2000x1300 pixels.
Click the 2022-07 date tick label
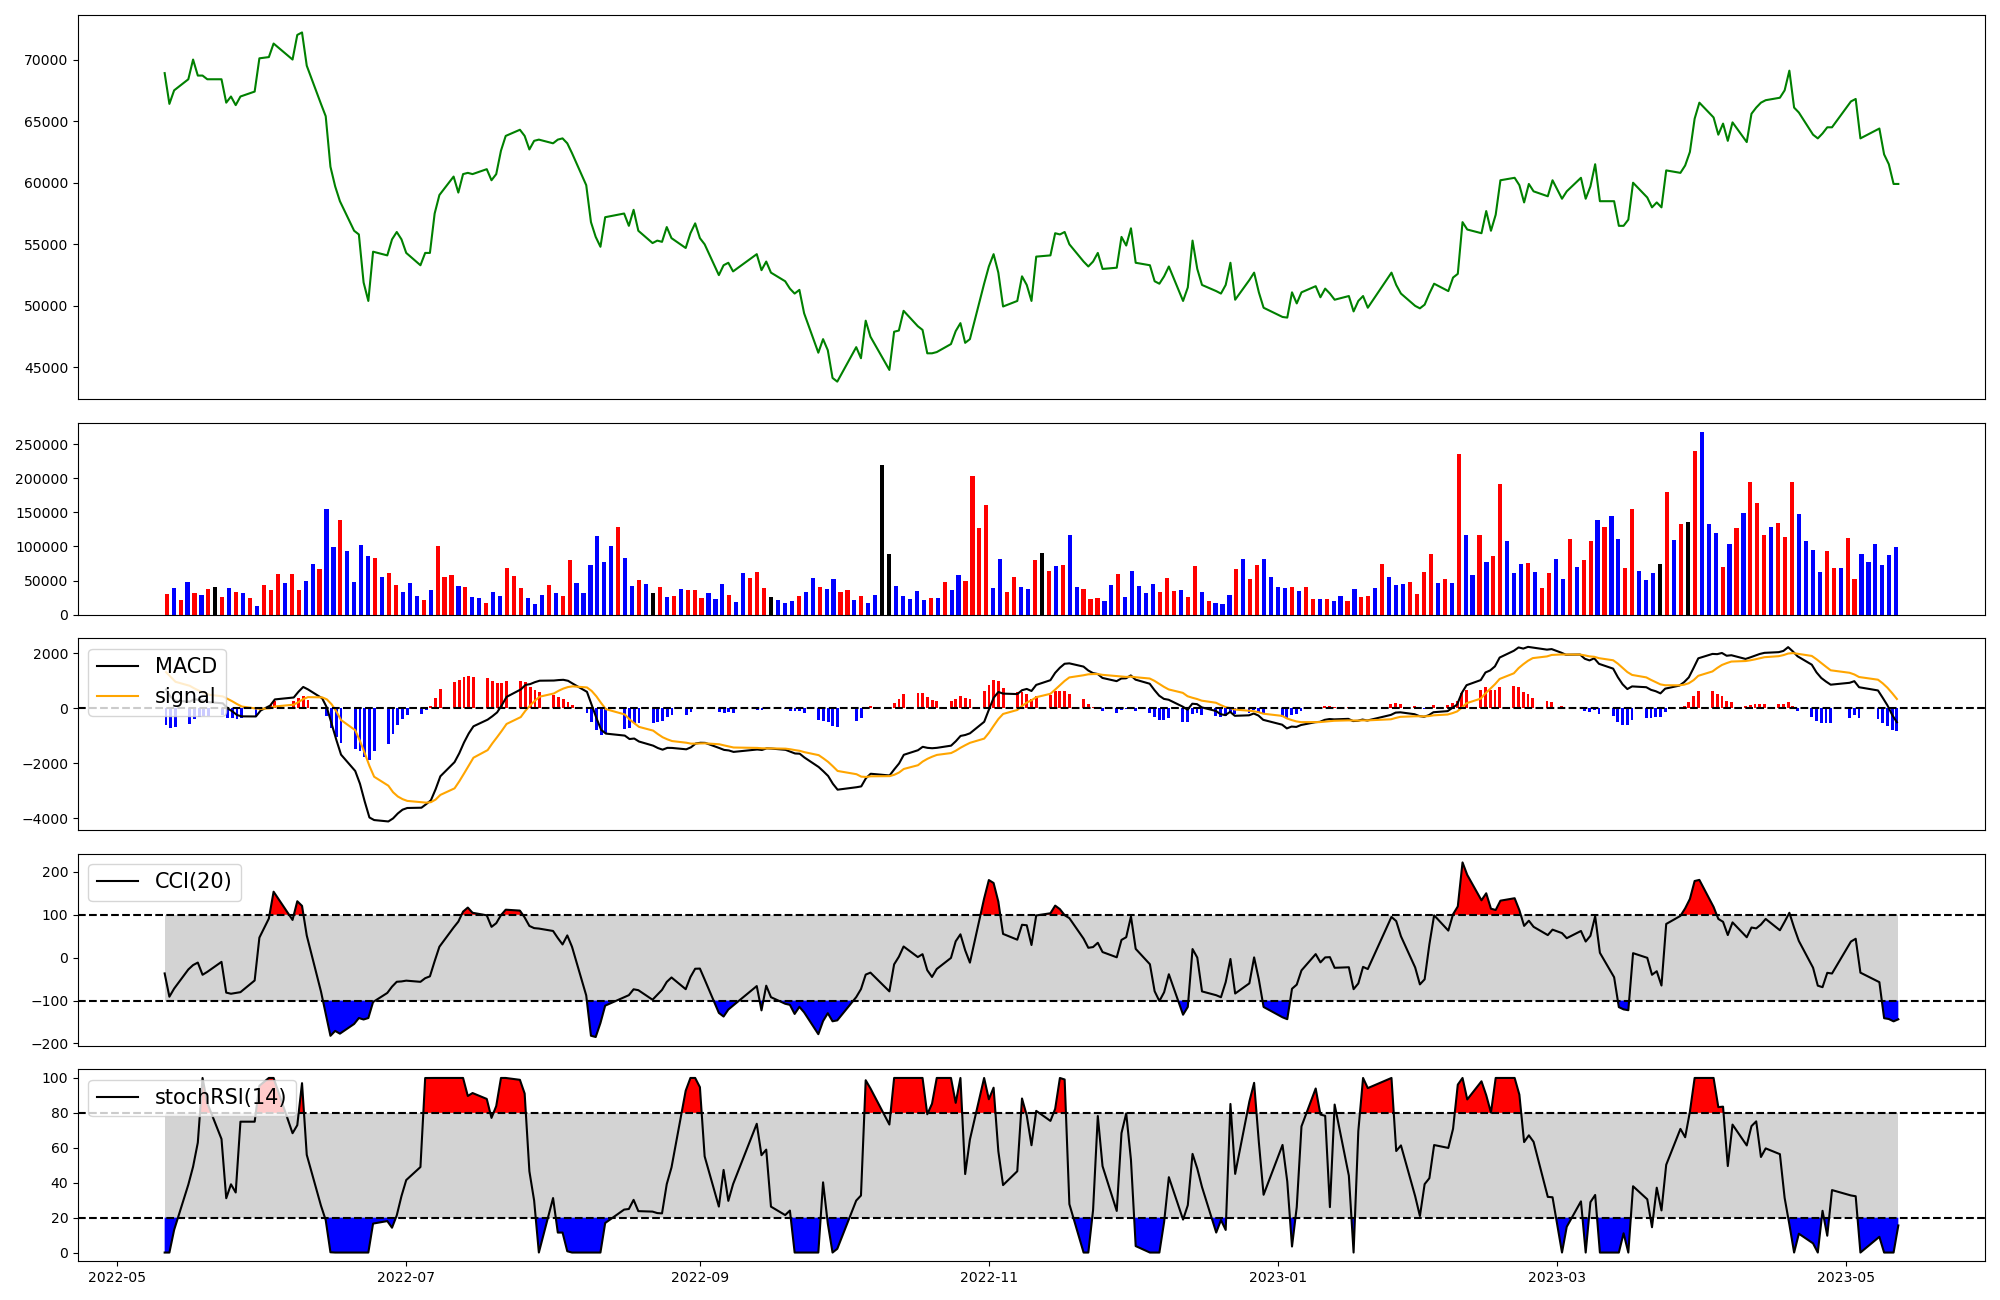[407, 1277]
